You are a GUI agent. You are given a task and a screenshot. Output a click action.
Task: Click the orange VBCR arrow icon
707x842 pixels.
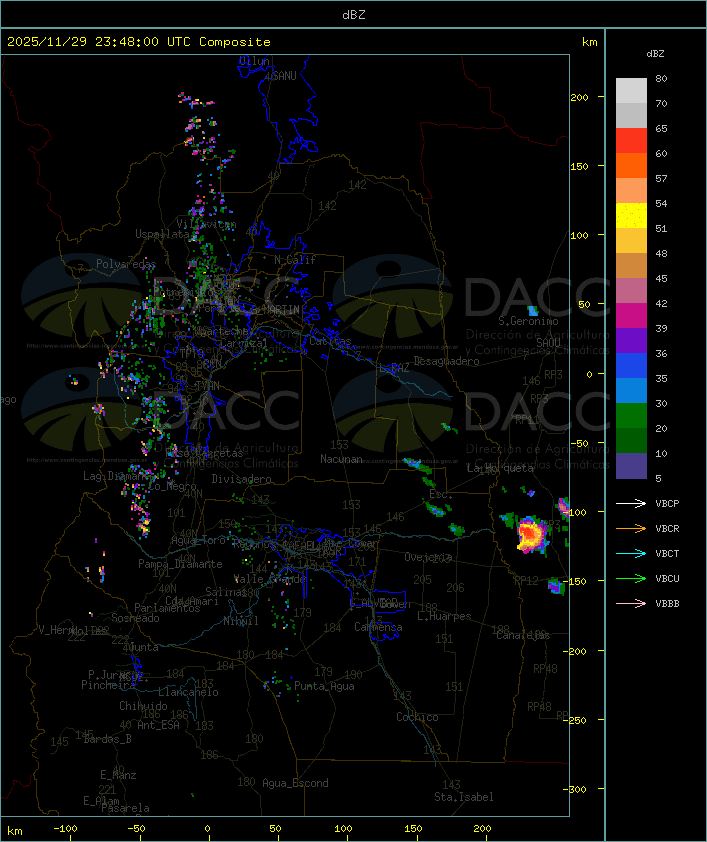pyautogui.click(x=631, y=528)
